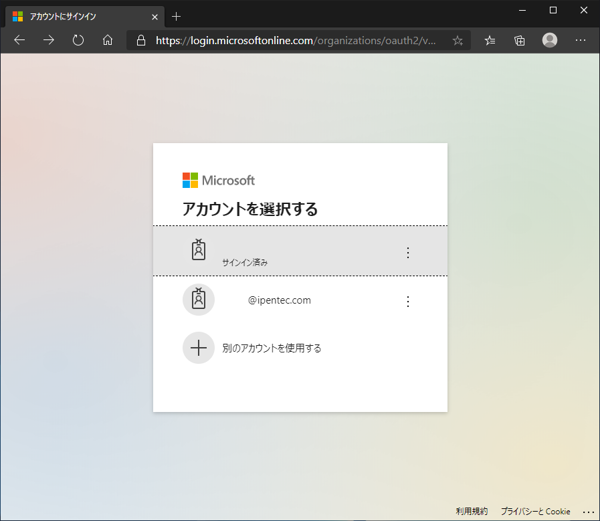Screen dimensions: 600x521
Task: Open the Edge settings and more menu
Action: (x=580, y=40)
